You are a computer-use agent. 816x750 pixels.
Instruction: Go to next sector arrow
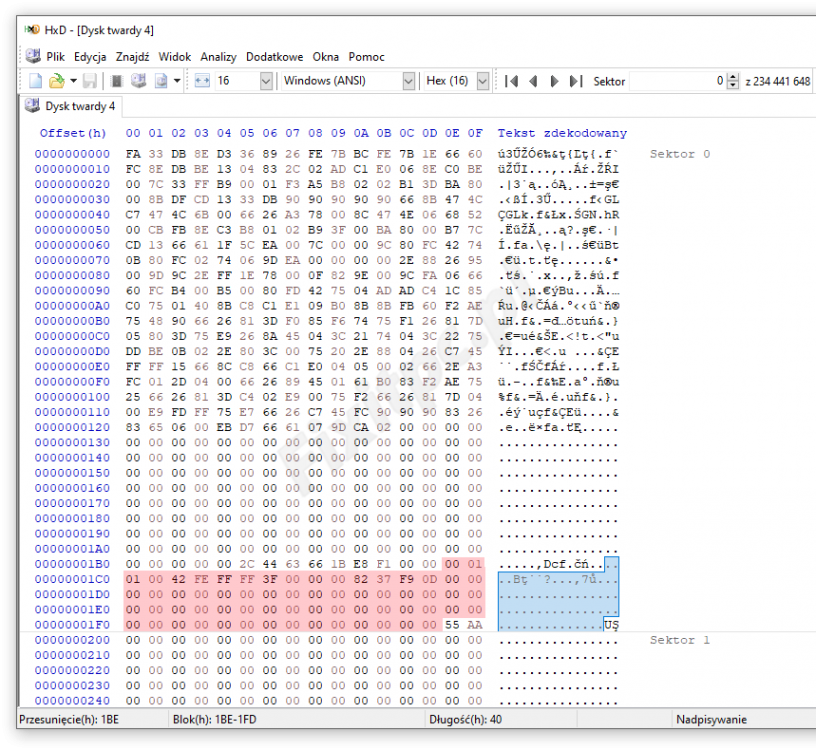click(x=554, y=81)
